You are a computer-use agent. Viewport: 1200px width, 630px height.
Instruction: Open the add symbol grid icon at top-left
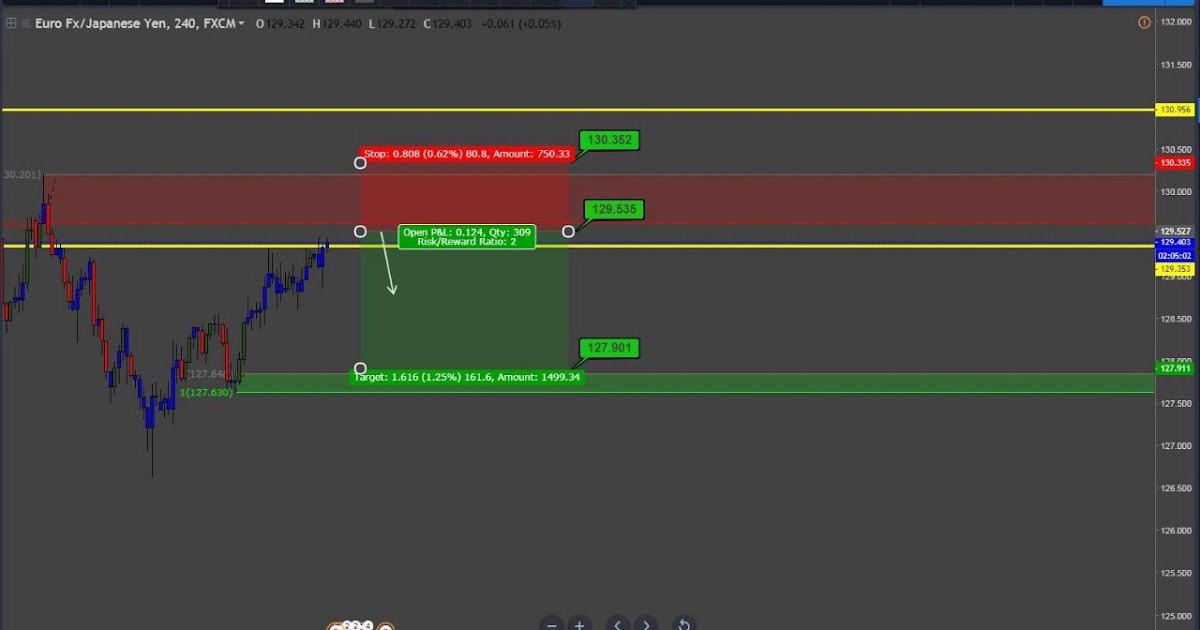11,23
